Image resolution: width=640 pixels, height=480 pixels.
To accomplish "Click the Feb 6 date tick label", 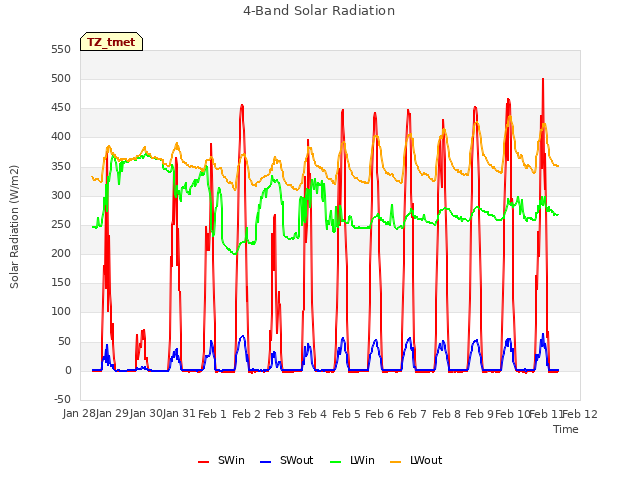I will tap(379, 414).
